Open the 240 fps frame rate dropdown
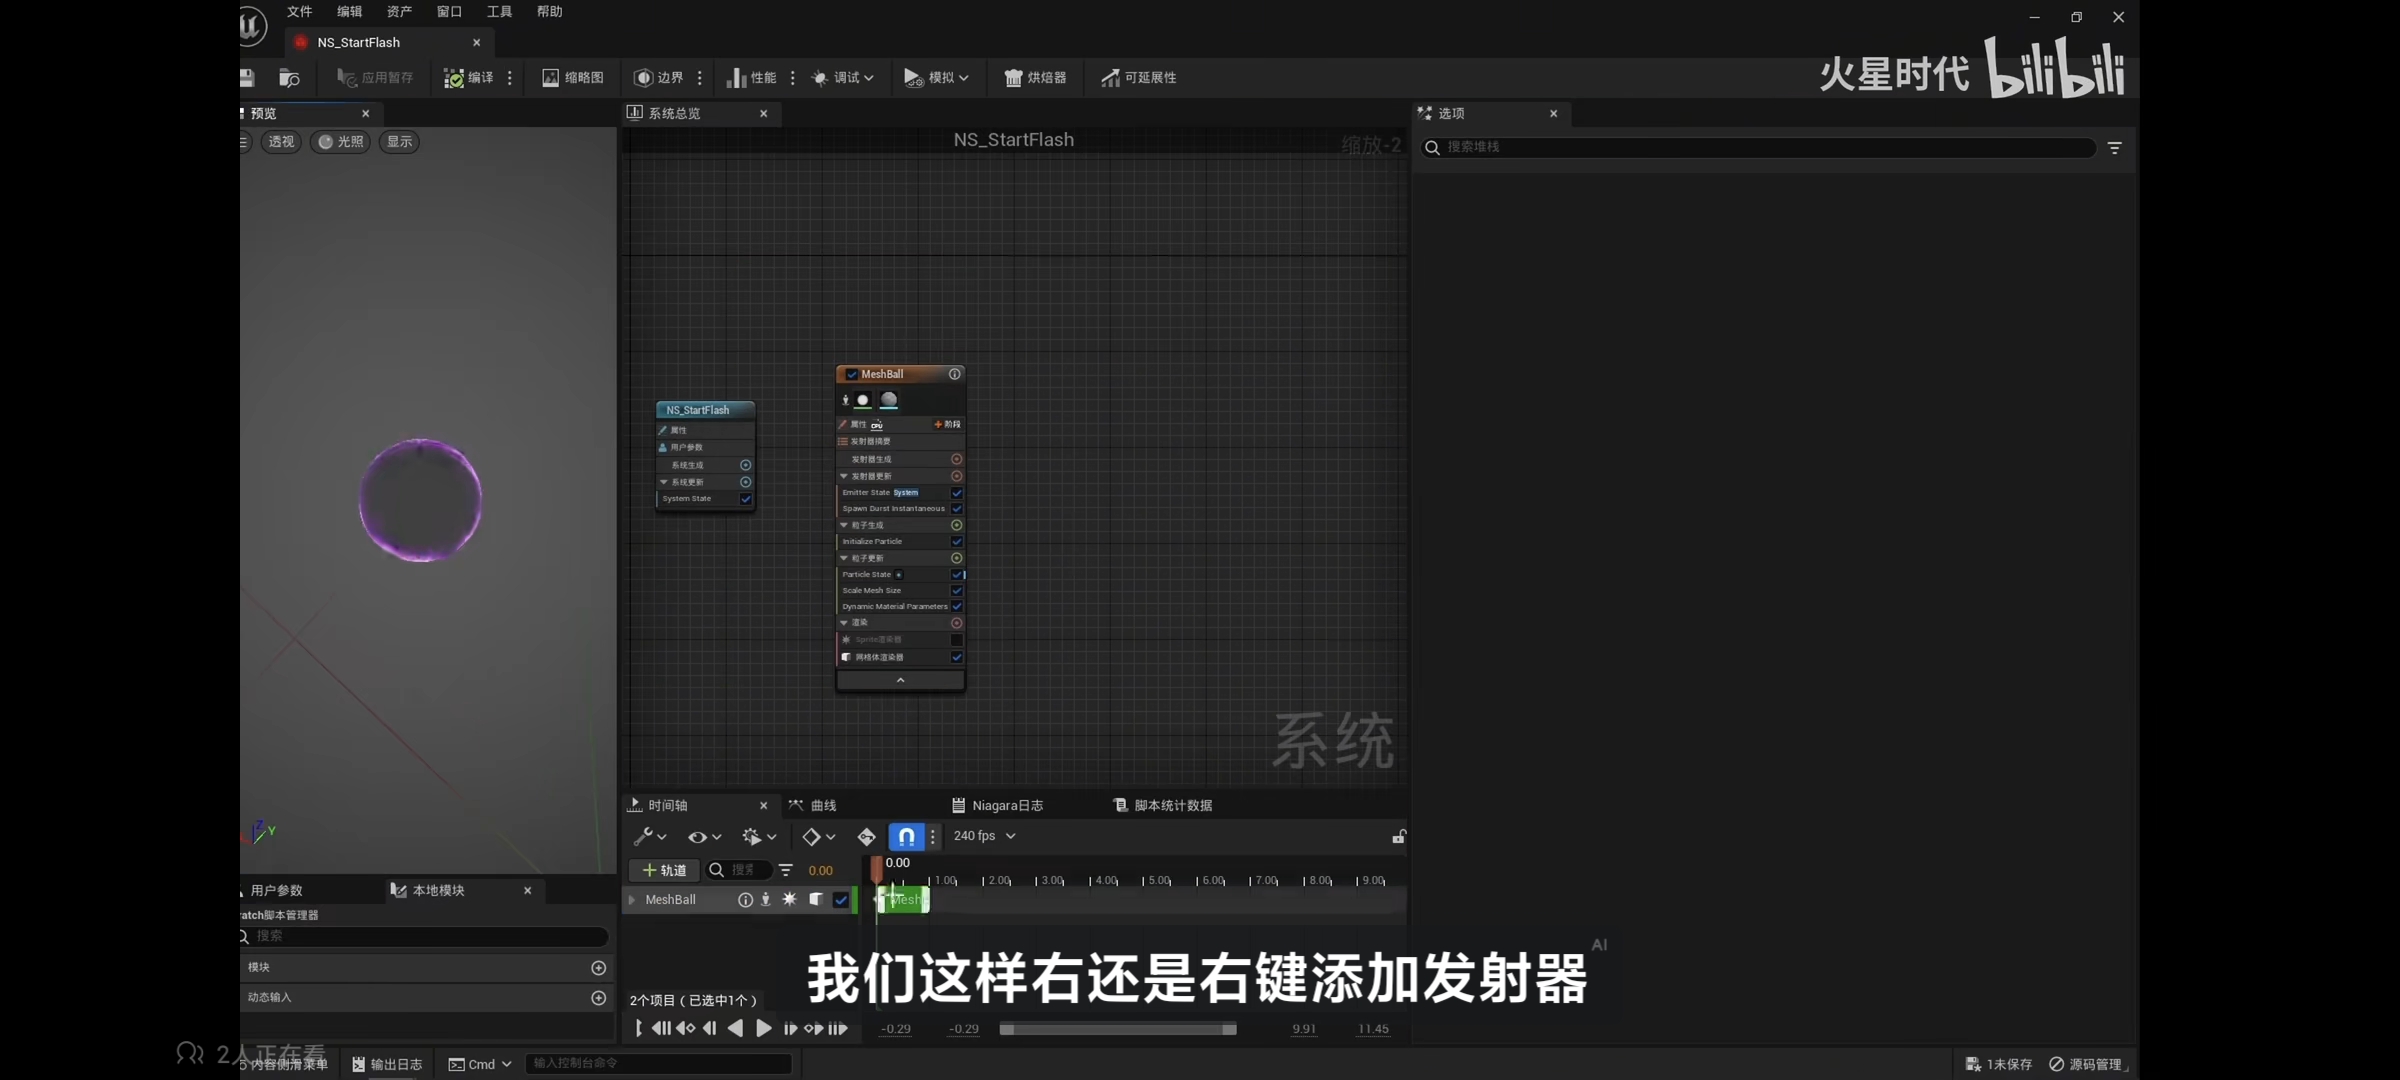This screenshot has width=2400, height=1080. (984, 836)
